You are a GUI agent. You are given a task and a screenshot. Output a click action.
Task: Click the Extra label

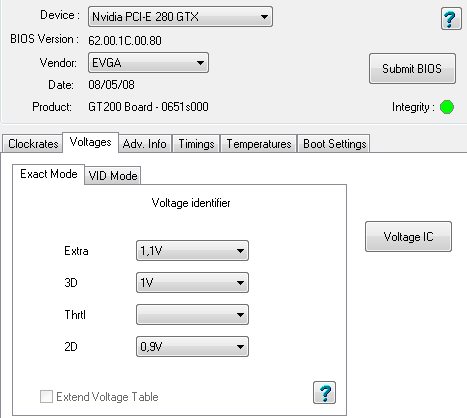[76, 251]
